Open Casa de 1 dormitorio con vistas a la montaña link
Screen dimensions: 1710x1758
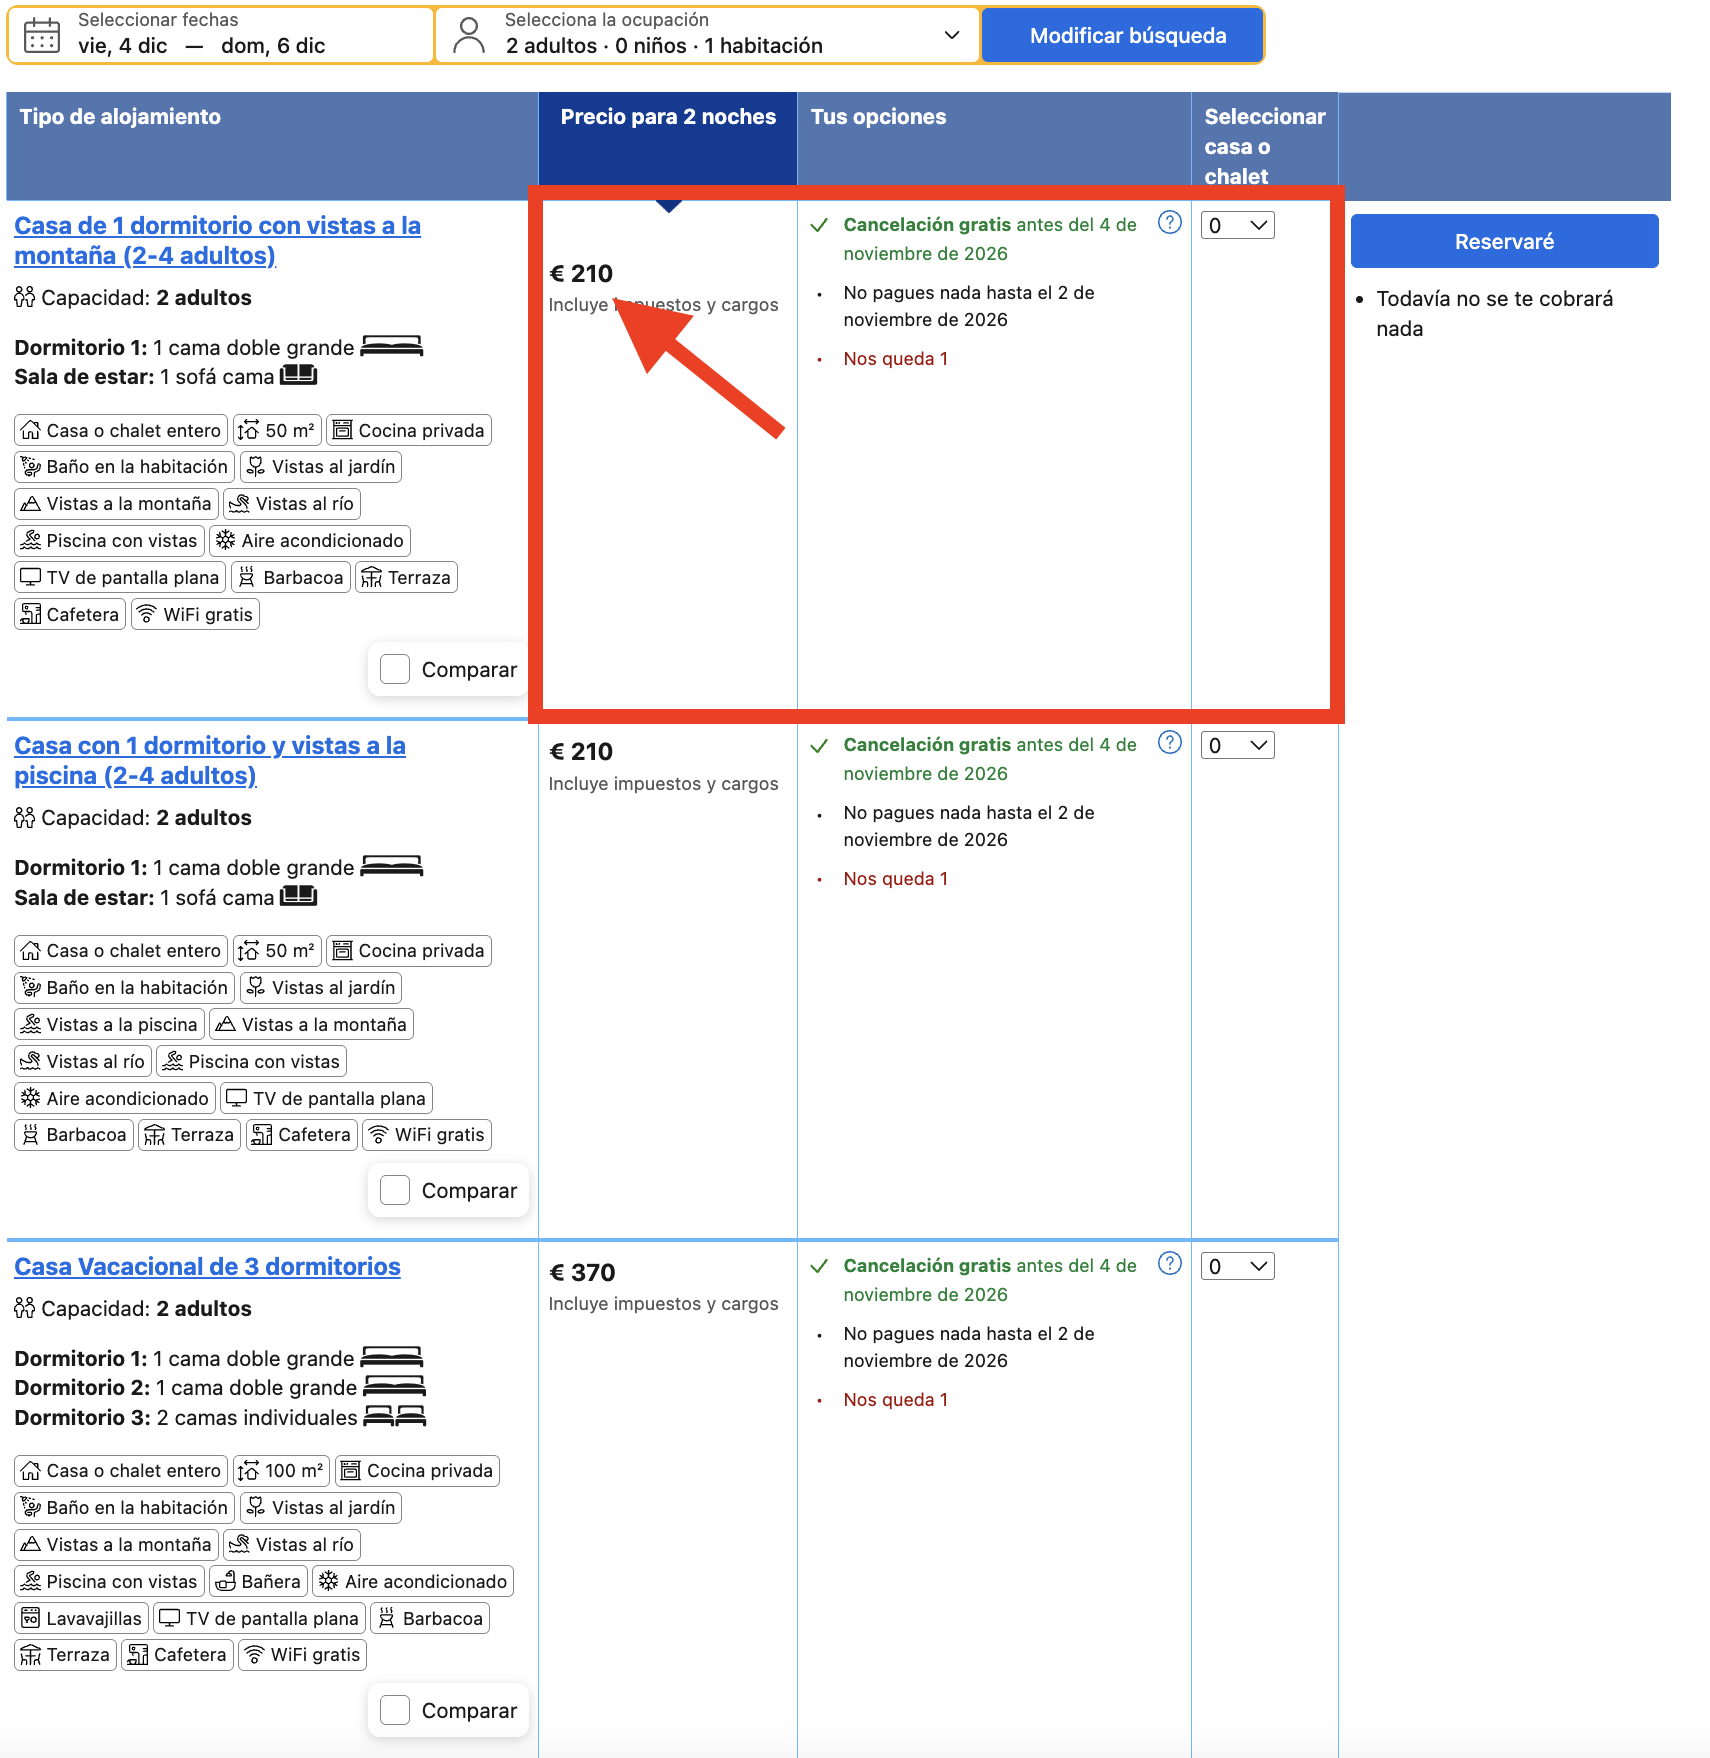coord(217,240)
